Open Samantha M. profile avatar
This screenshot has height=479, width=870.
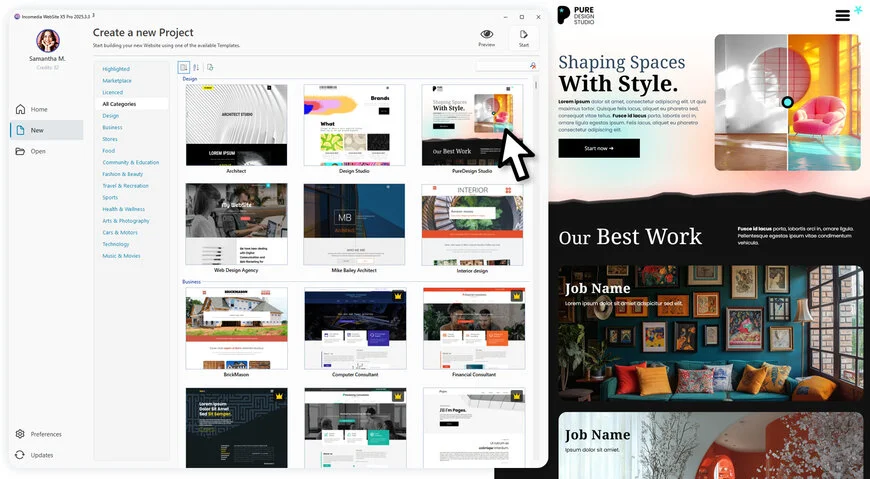(x=48, y=41)
